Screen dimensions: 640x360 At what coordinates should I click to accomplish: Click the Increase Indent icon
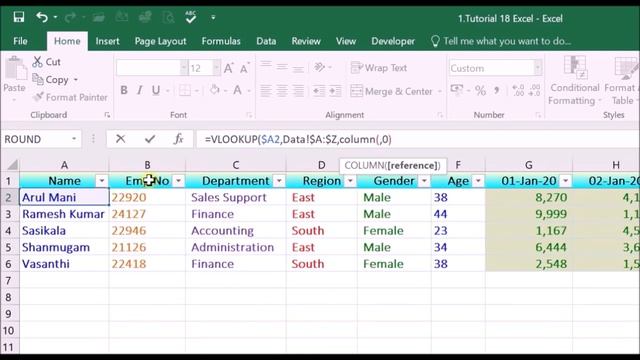pos(335,91)
